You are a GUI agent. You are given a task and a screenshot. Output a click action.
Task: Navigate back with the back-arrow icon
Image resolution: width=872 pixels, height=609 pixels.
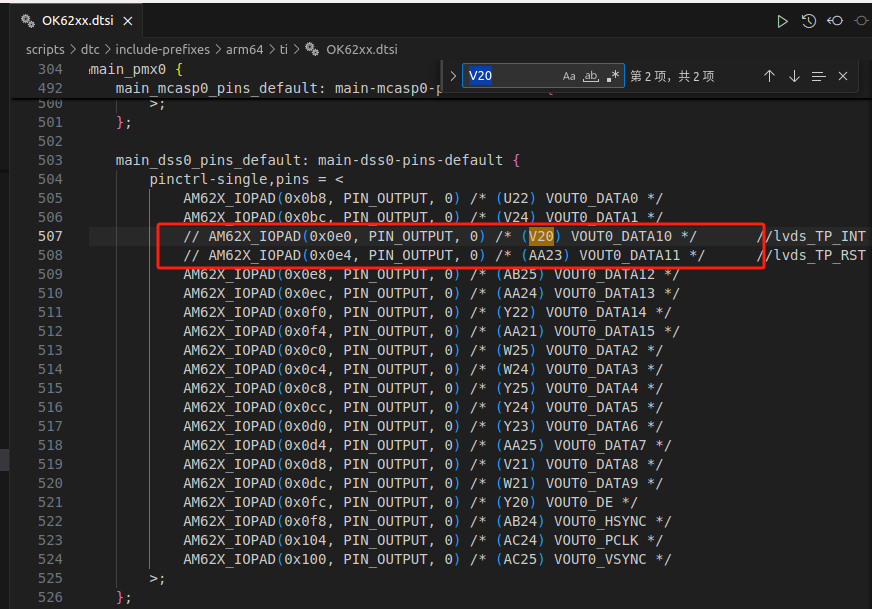click(835, 20)
